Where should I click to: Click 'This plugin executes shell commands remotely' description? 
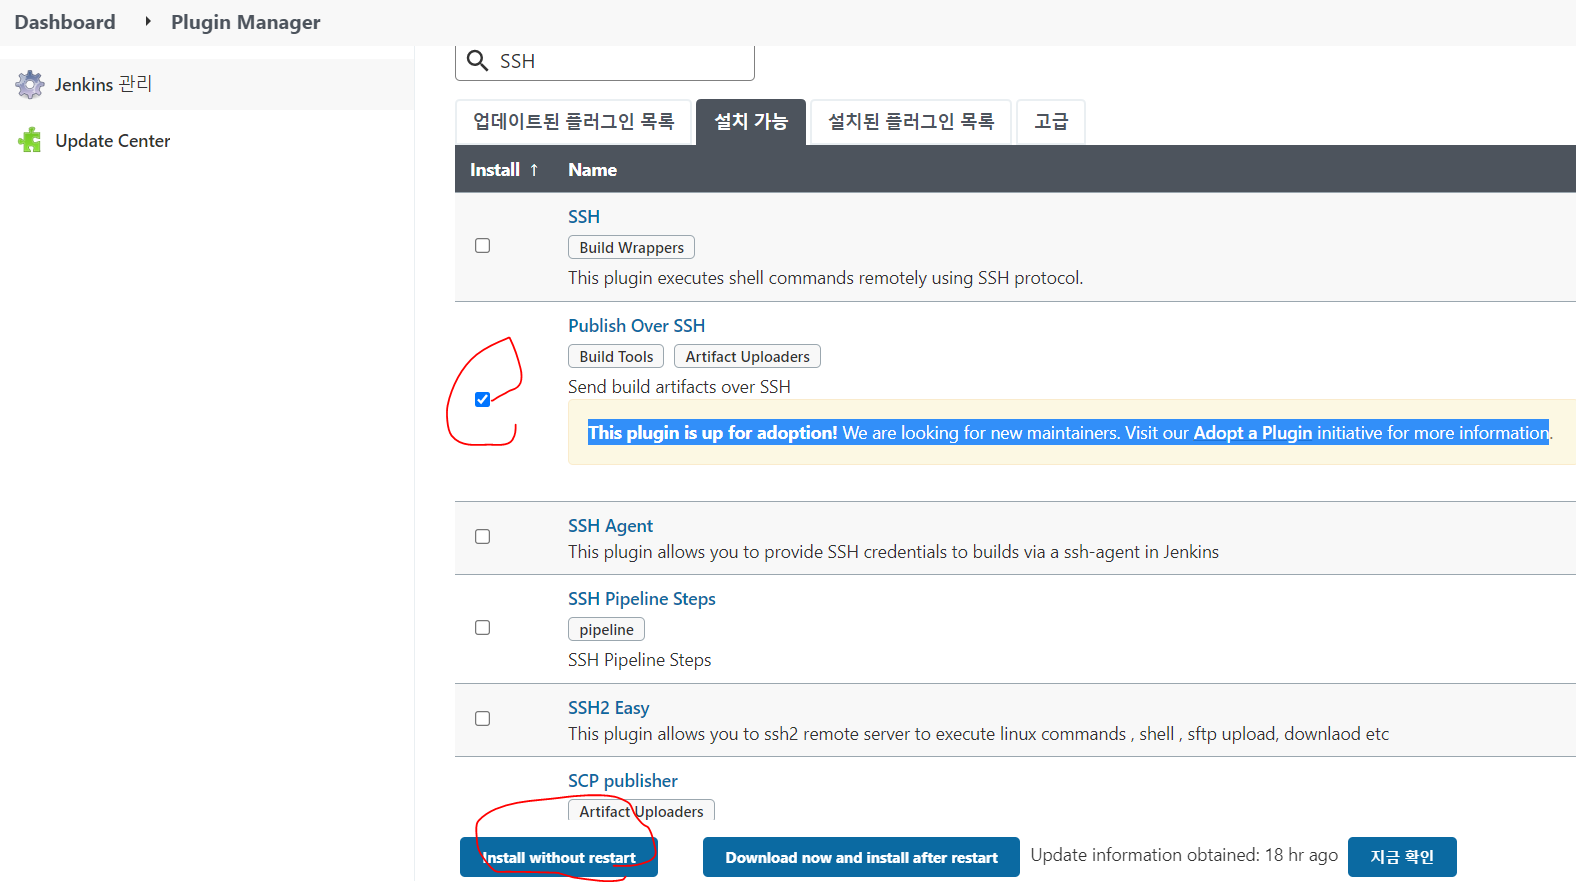[x=826, y=278]
